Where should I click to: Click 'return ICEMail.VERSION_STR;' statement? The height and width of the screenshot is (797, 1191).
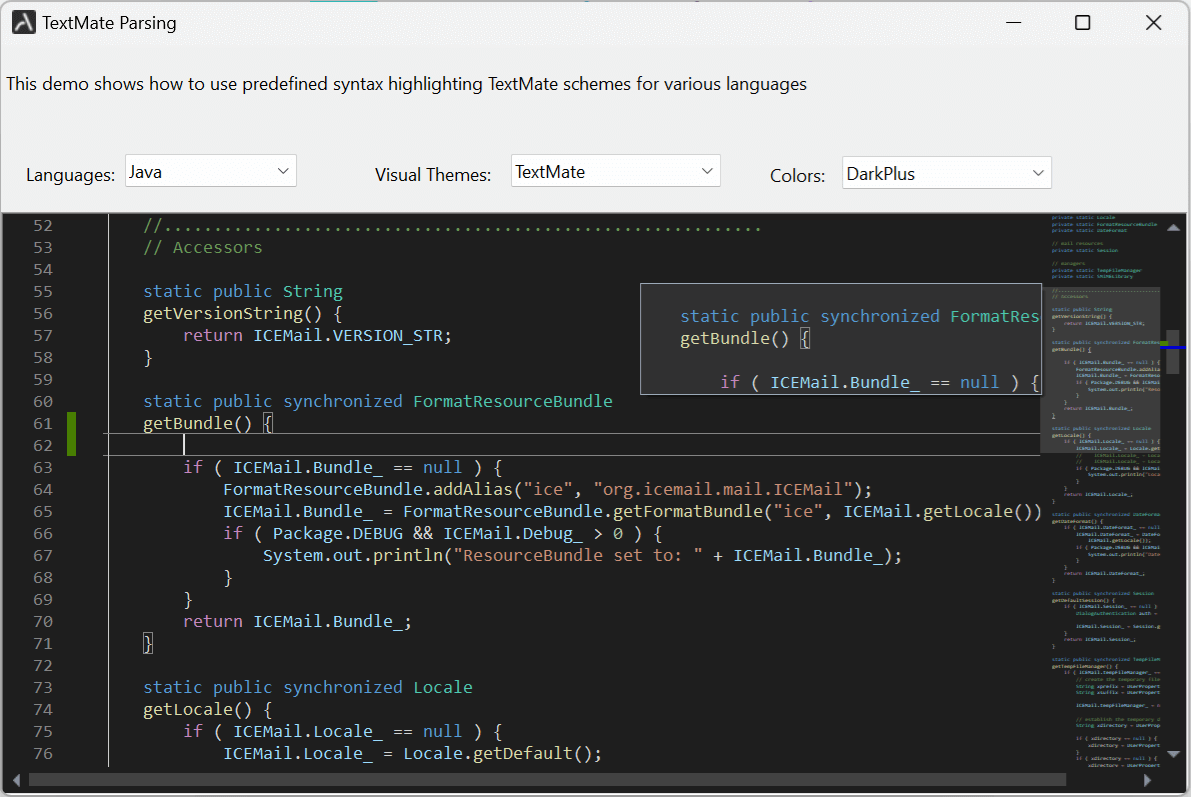[x=317, y=336]
